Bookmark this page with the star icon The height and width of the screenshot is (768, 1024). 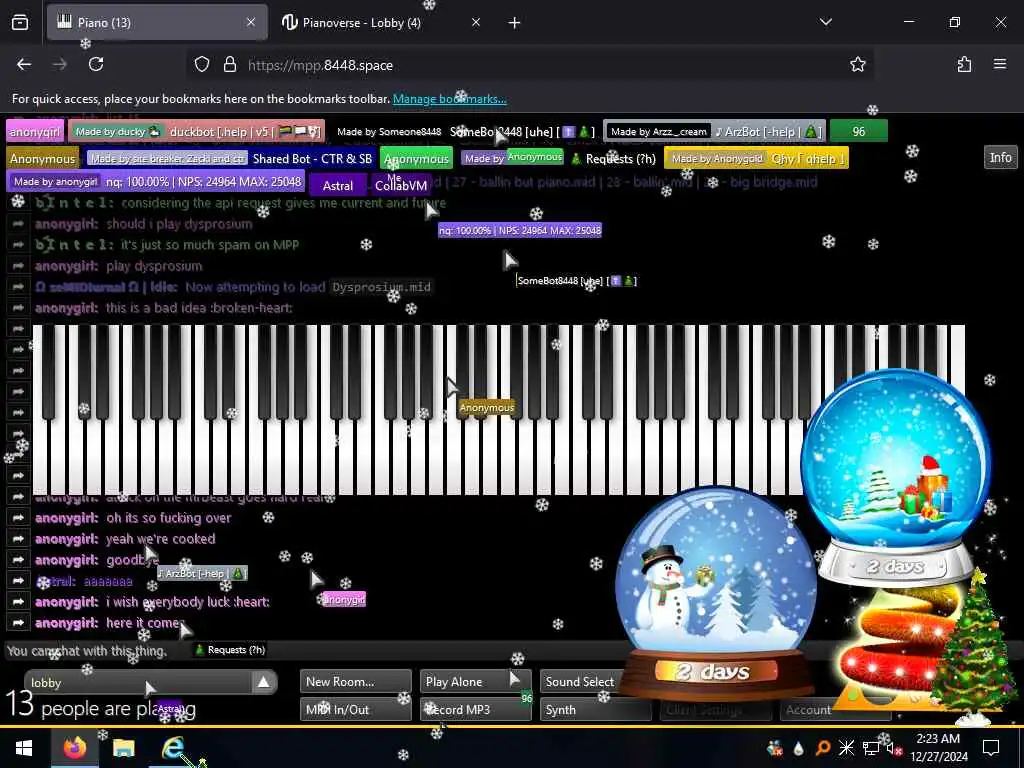[857, 65]
